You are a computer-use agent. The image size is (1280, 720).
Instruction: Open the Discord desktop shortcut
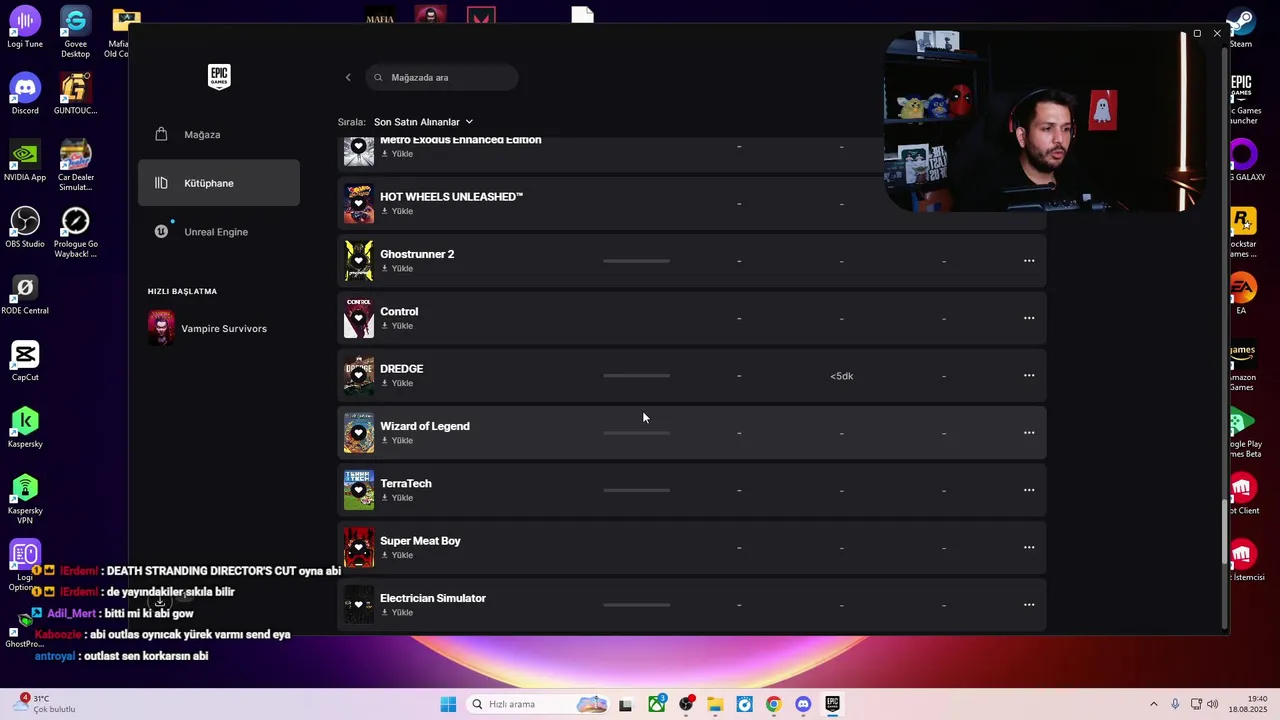25,94
